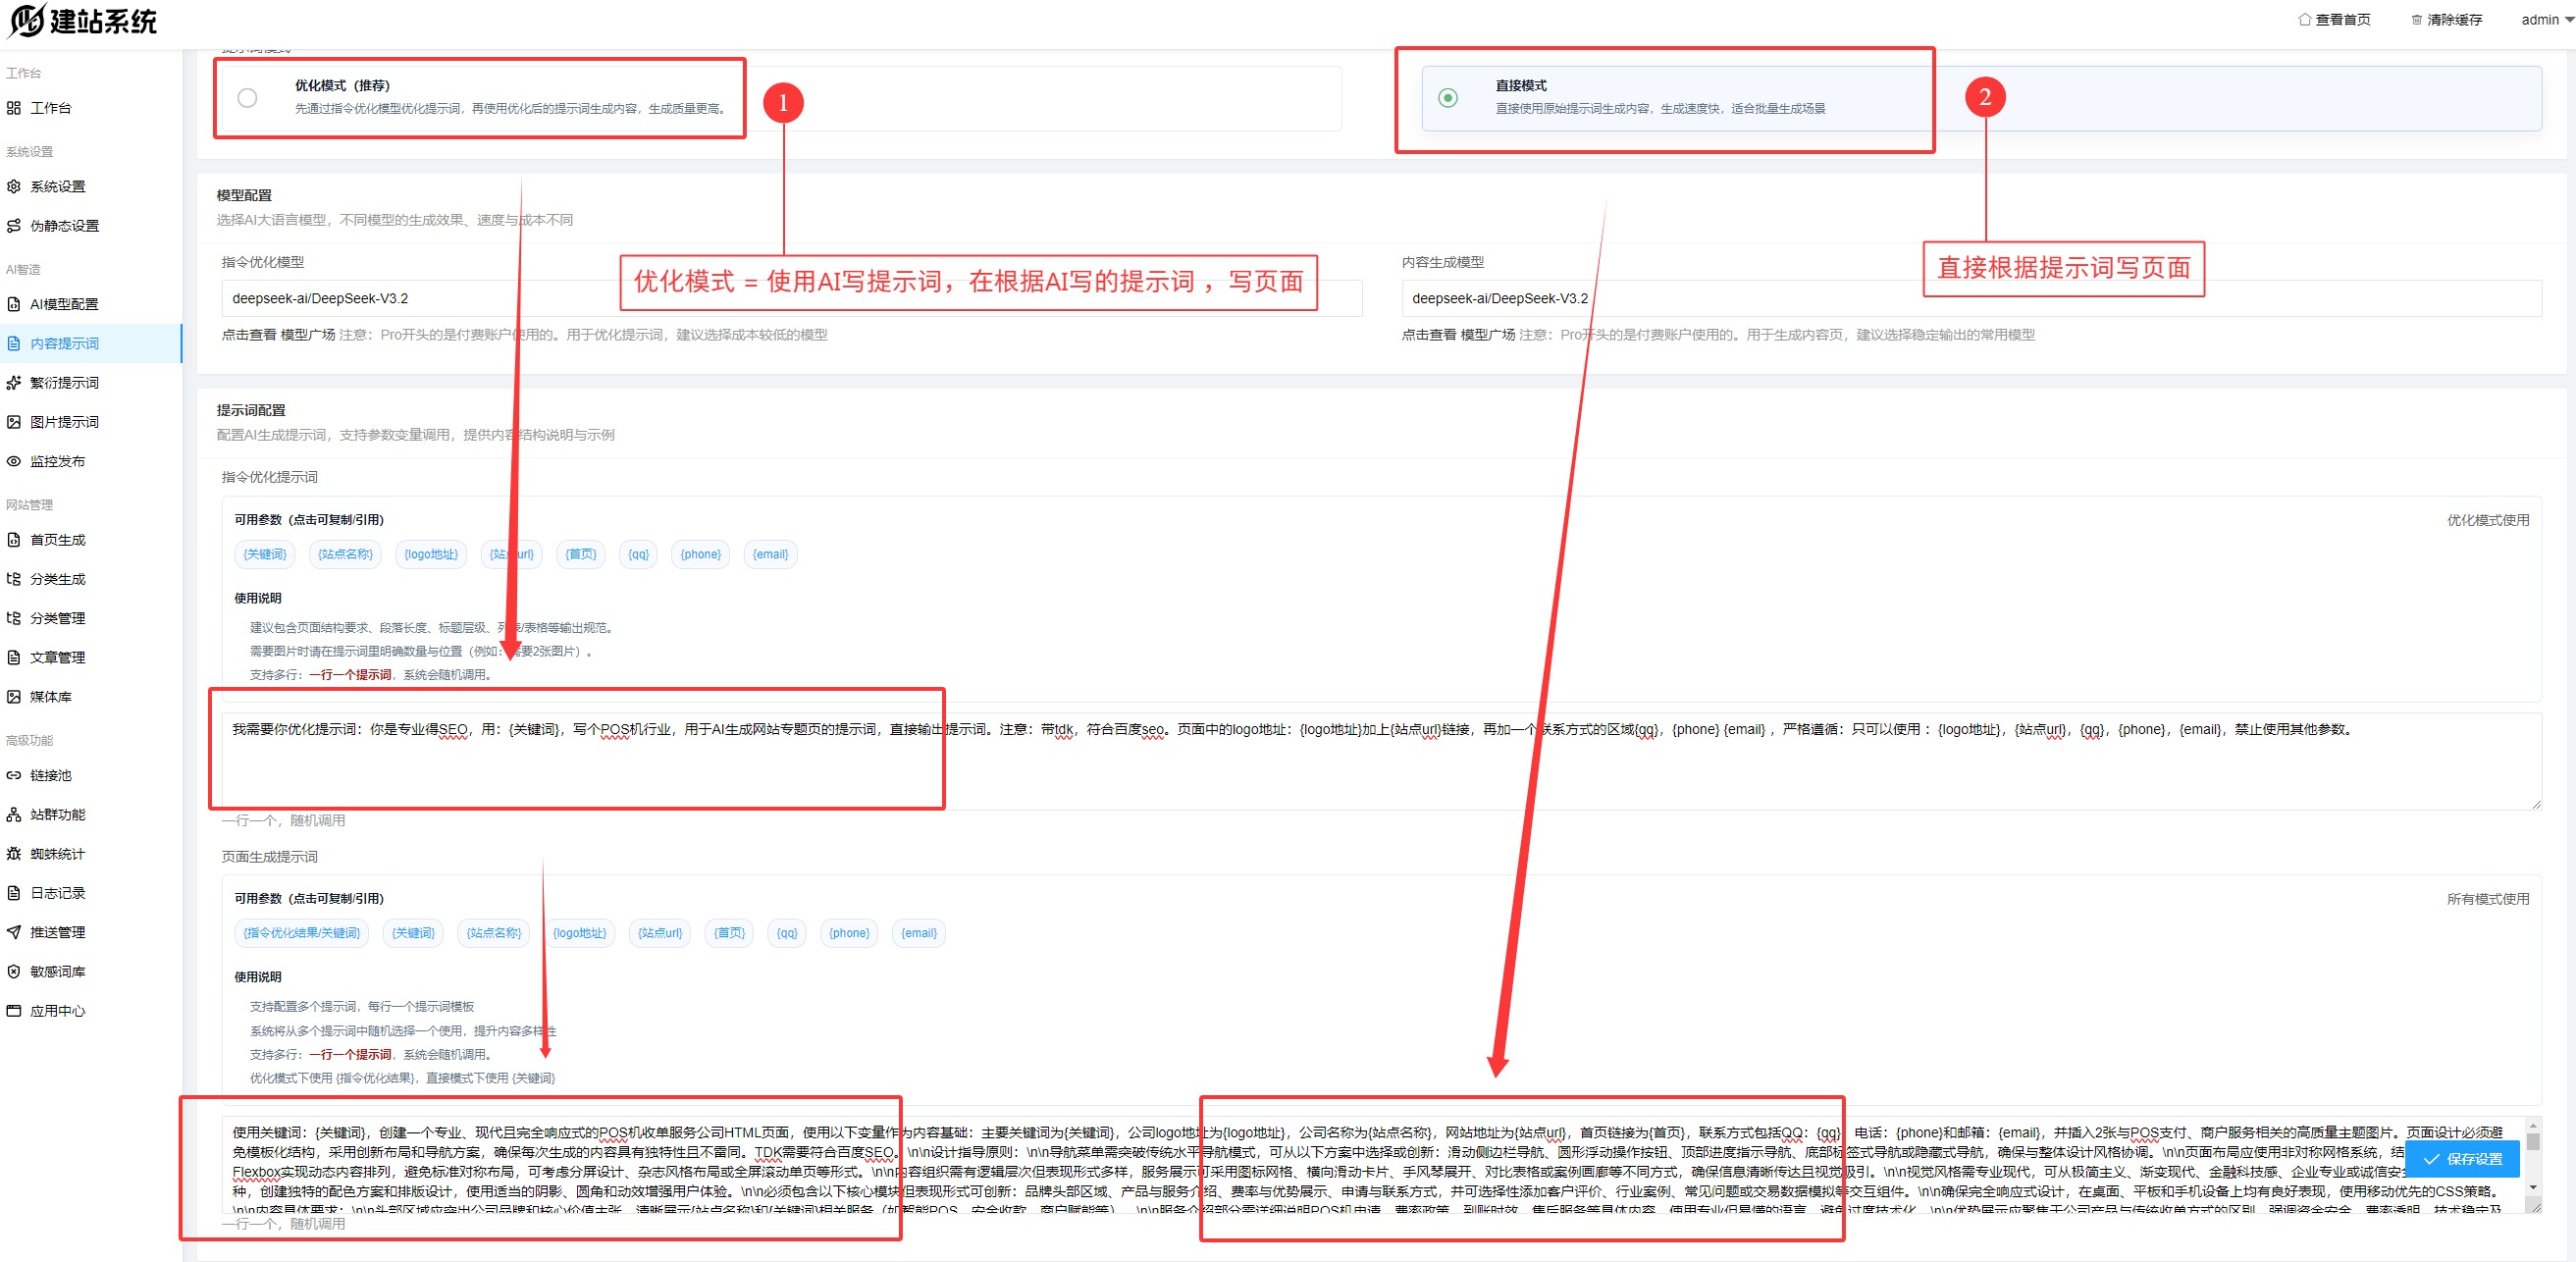
Task: Click the 蜘蛛统计 spider icon
Action: click(x=14, y=854)
